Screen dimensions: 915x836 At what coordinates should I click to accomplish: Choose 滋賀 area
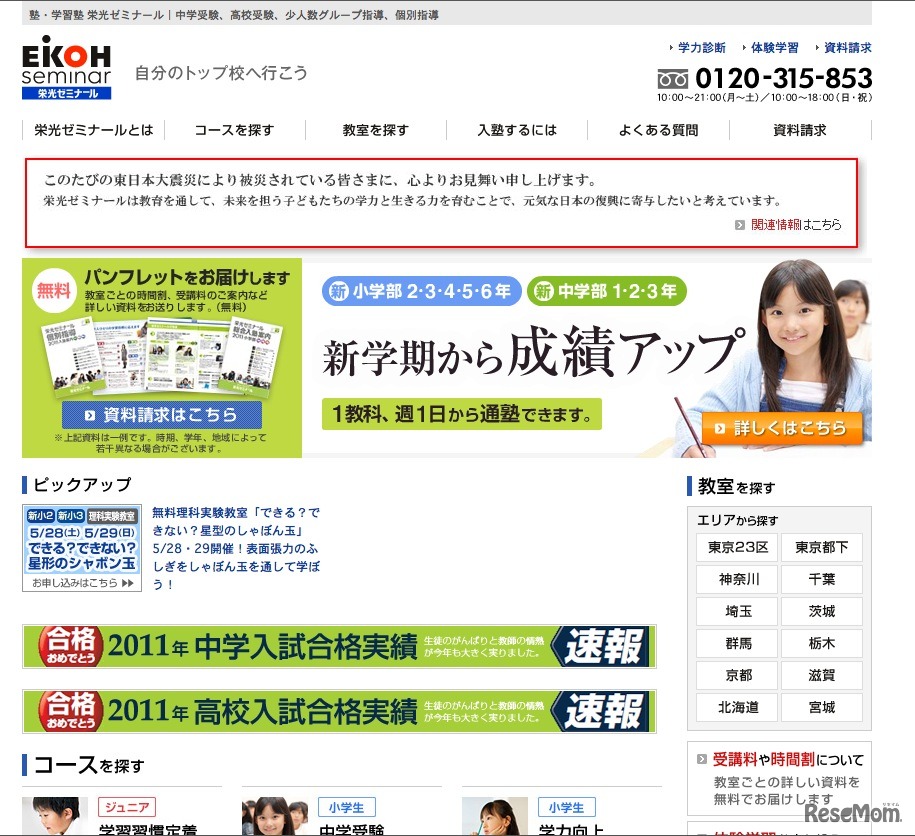(x=822, y=676)
